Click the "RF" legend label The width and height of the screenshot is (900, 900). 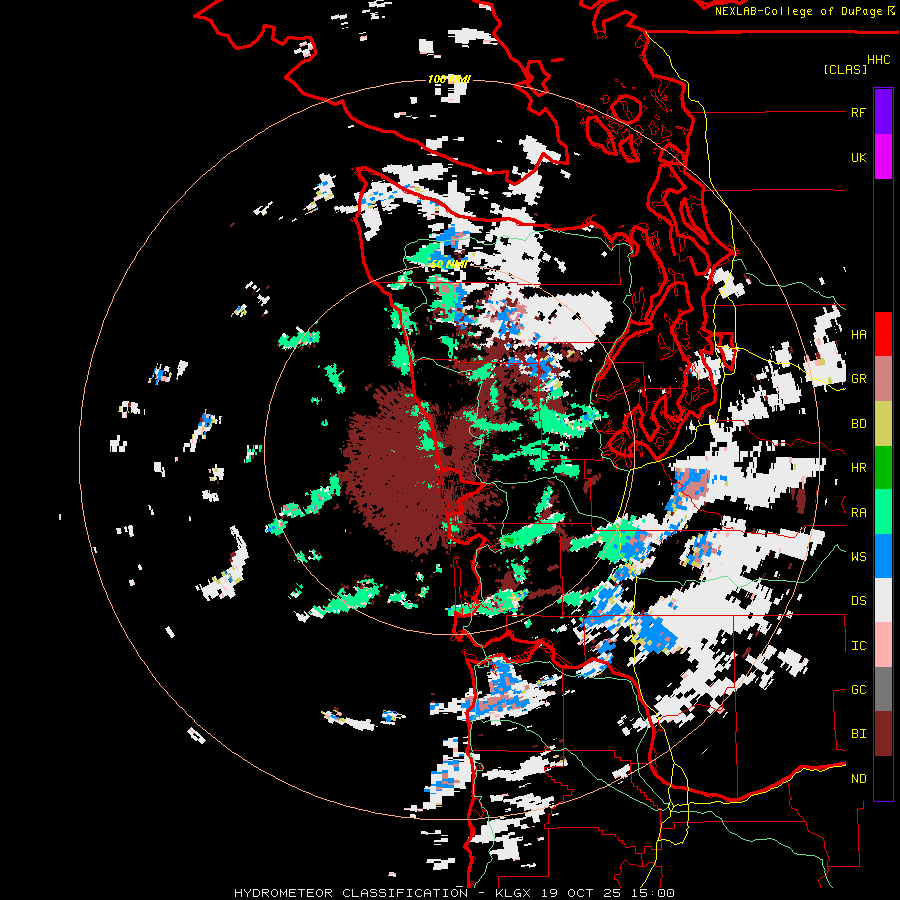[858, 112]
